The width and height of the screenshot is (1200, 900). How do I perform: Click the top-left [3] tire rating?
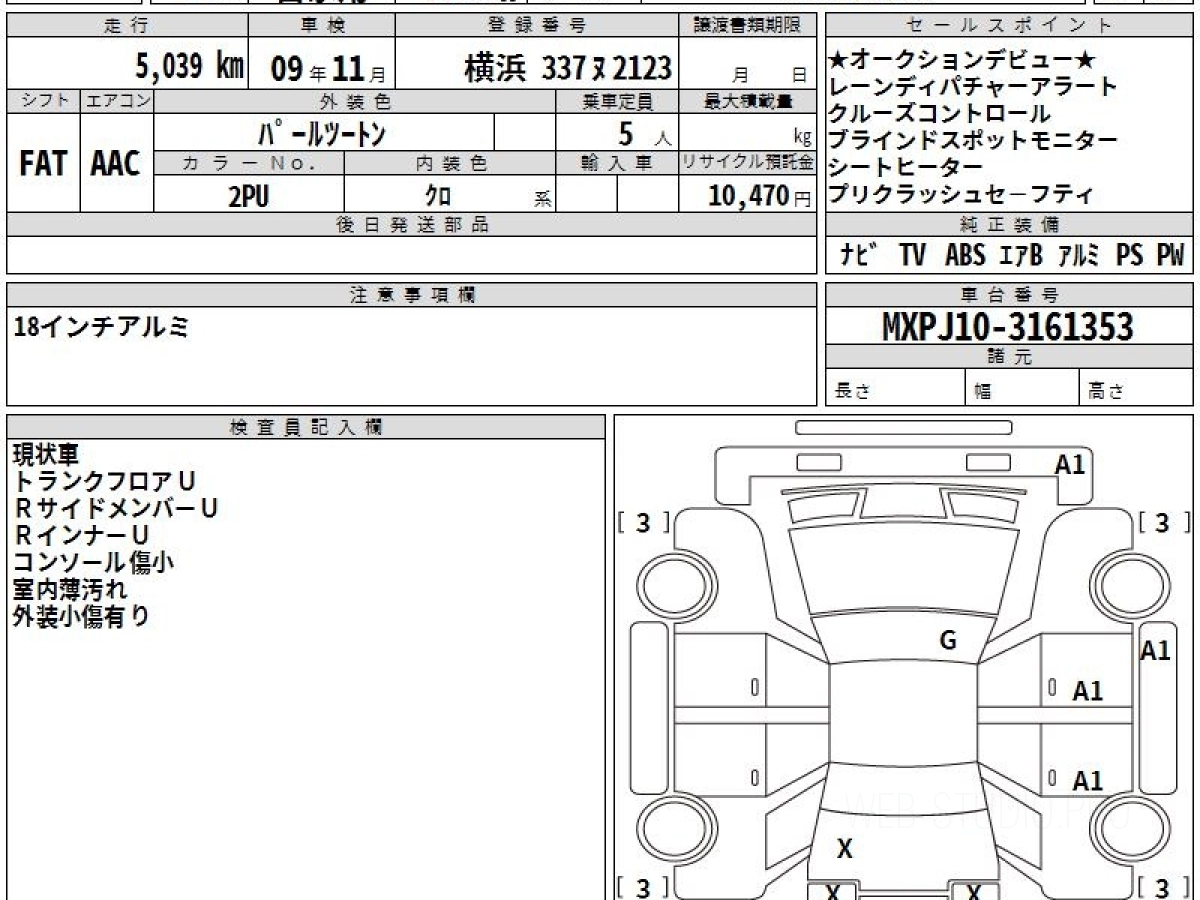pos(643,522)
